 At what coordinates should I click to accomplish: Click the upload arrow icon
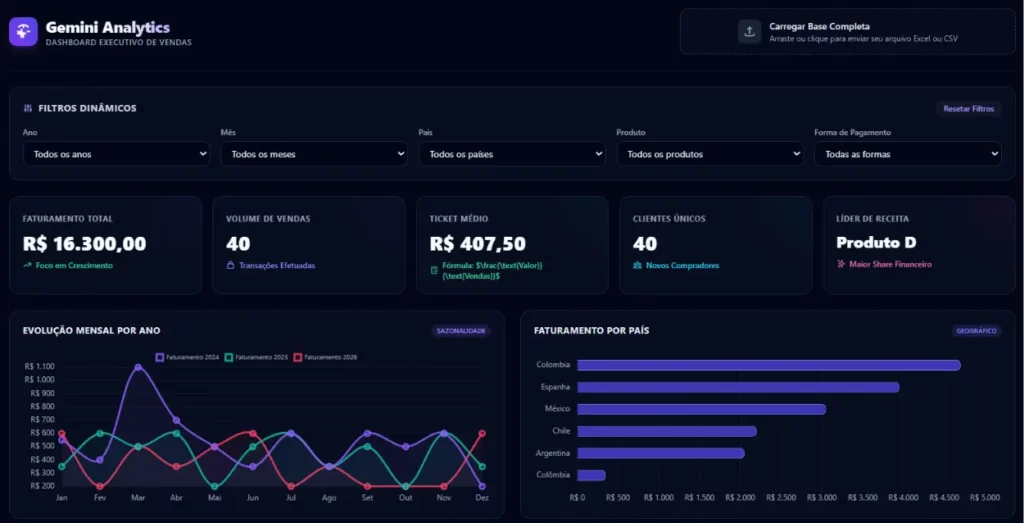coord(750,31)
